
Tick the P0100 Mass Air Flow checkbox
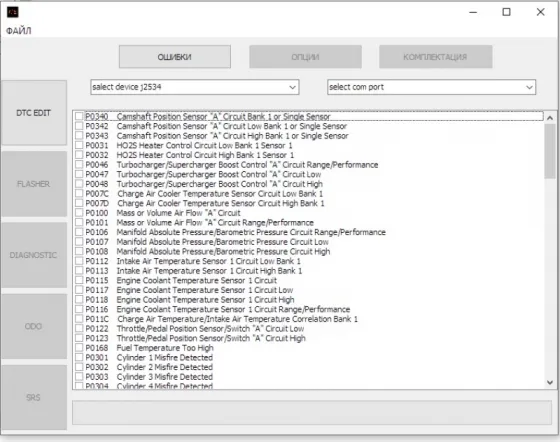[x=79, y=213]
